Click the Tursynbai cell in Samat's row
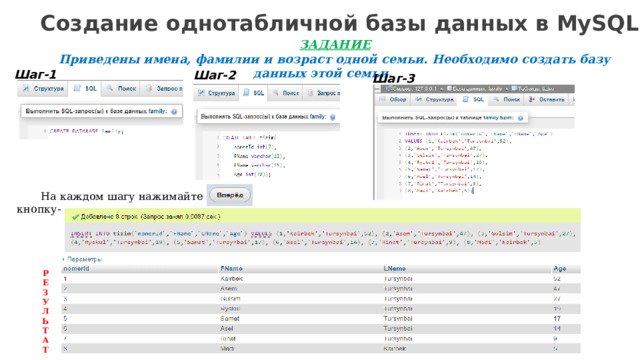The image size is (640, 360). tap(398, 319)
